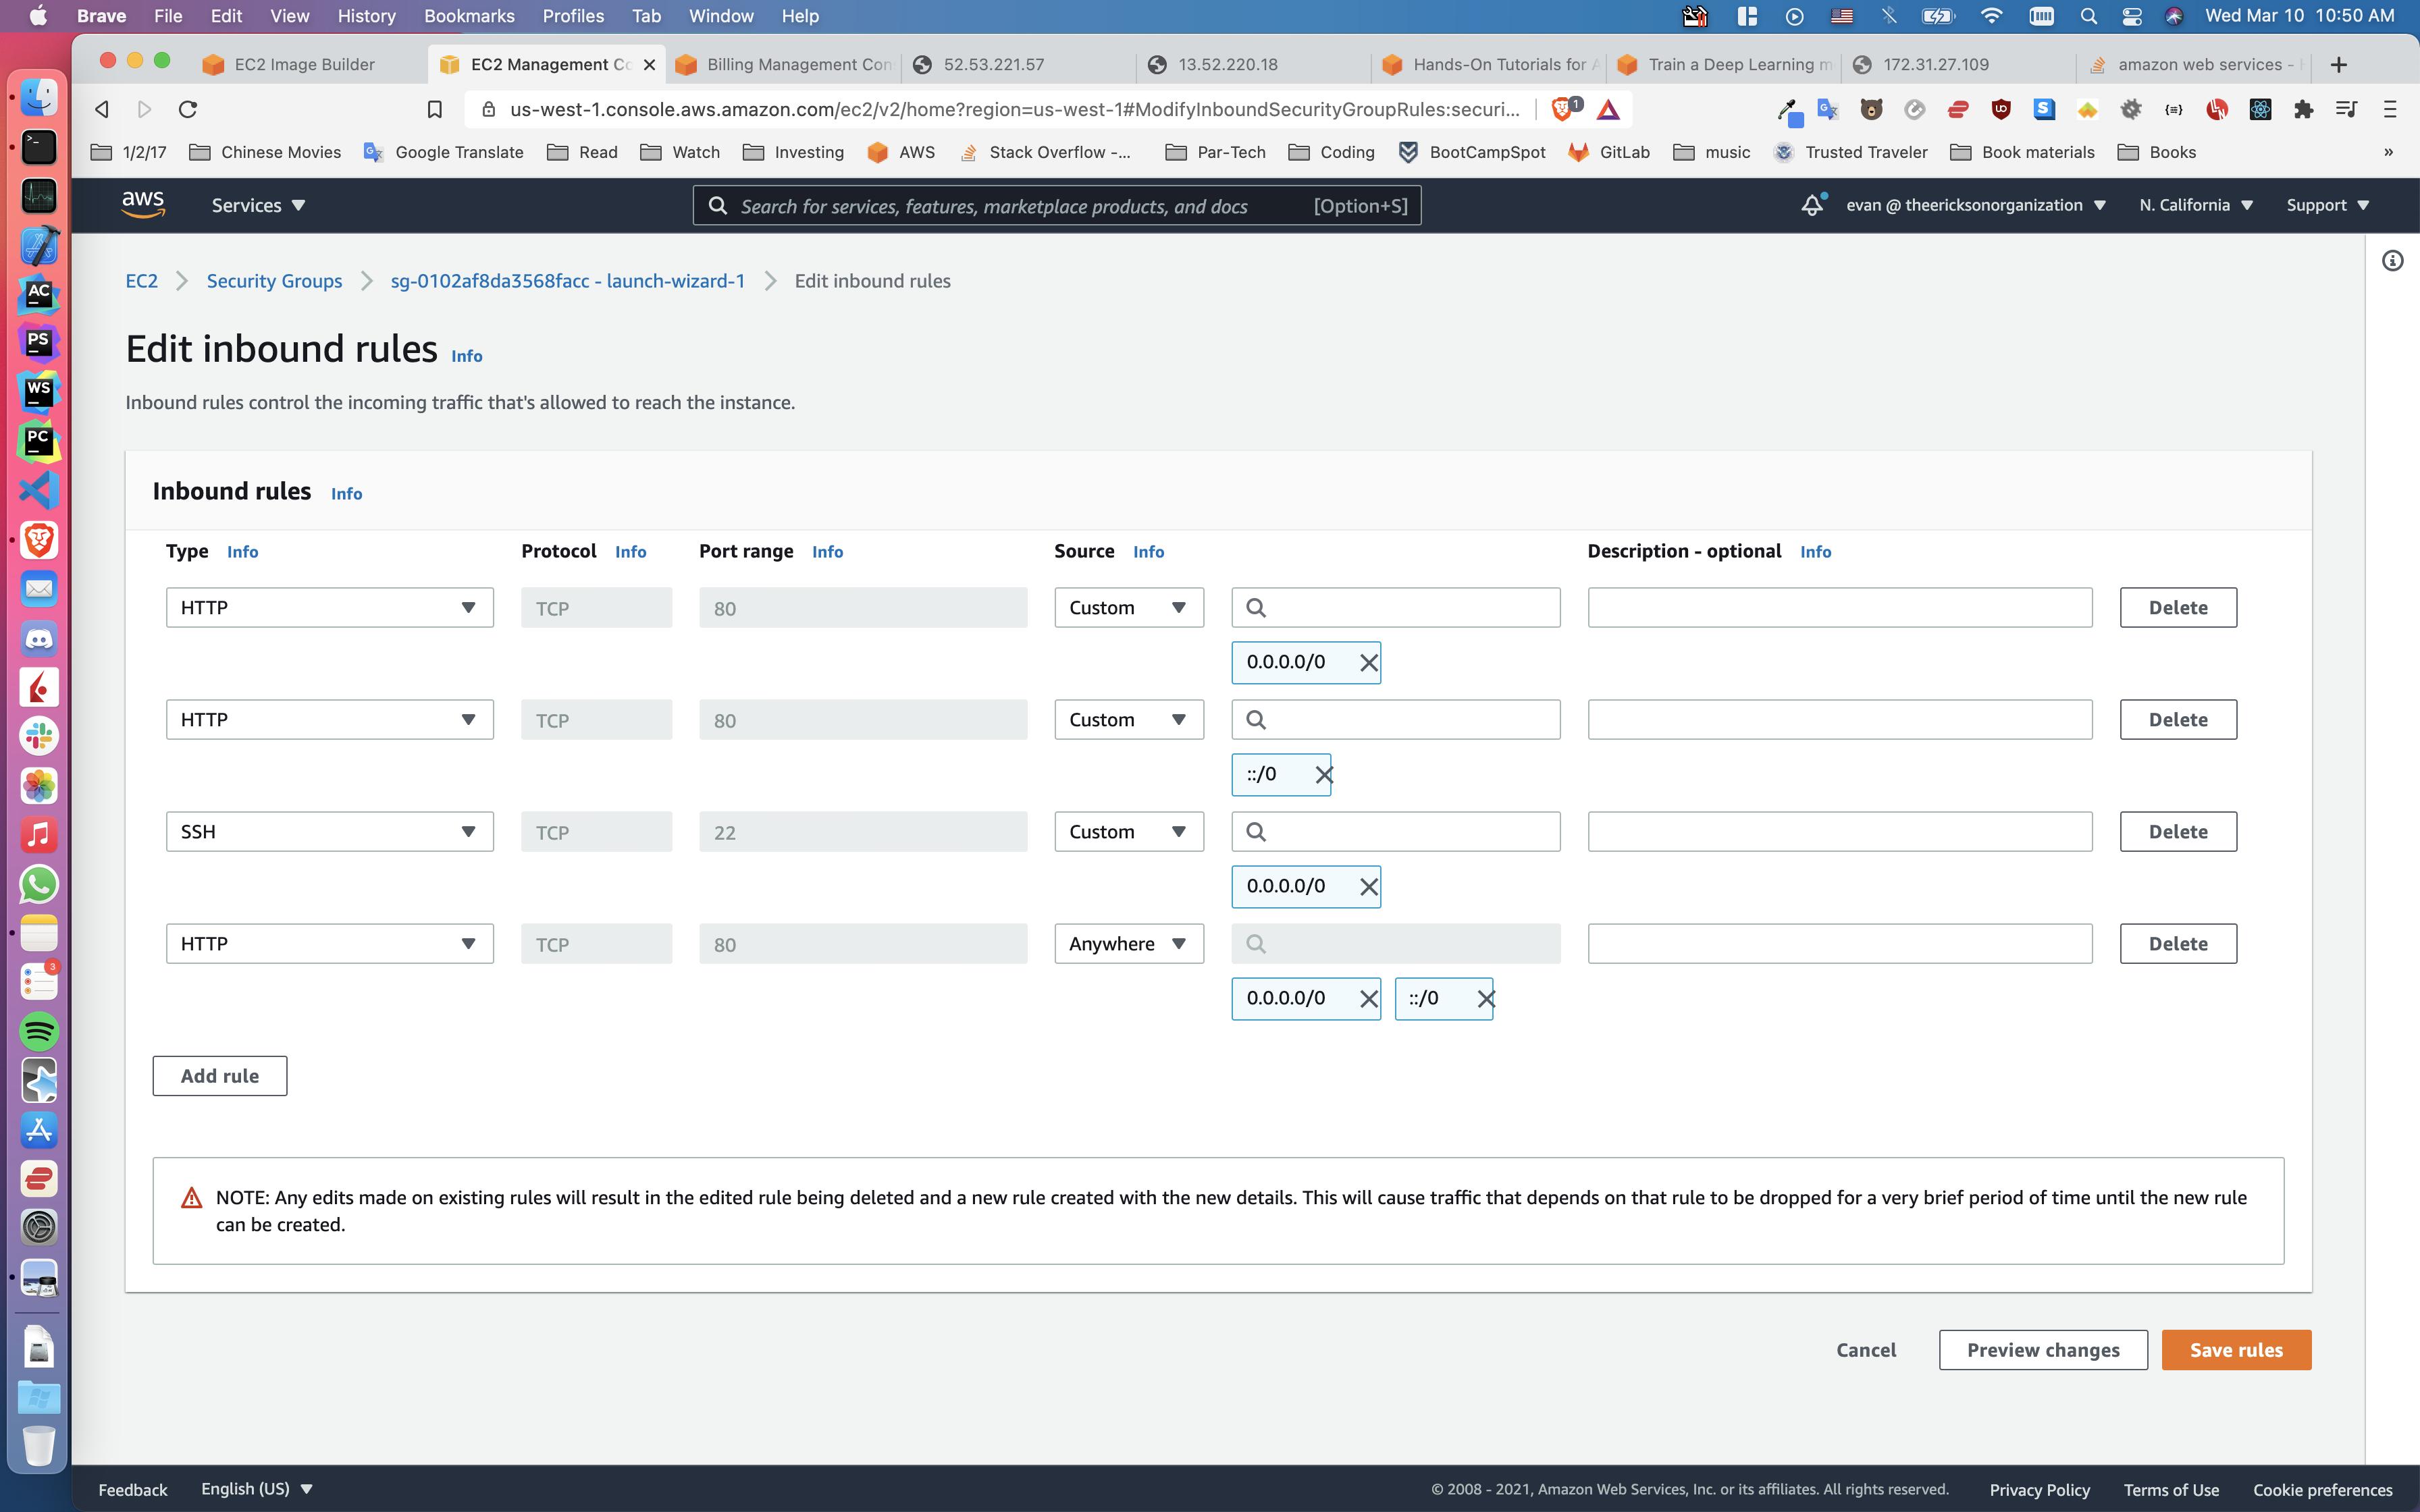Bookmark this page using the bookmark icon
The image size is (2420, 1512).
tap(434, 109)
